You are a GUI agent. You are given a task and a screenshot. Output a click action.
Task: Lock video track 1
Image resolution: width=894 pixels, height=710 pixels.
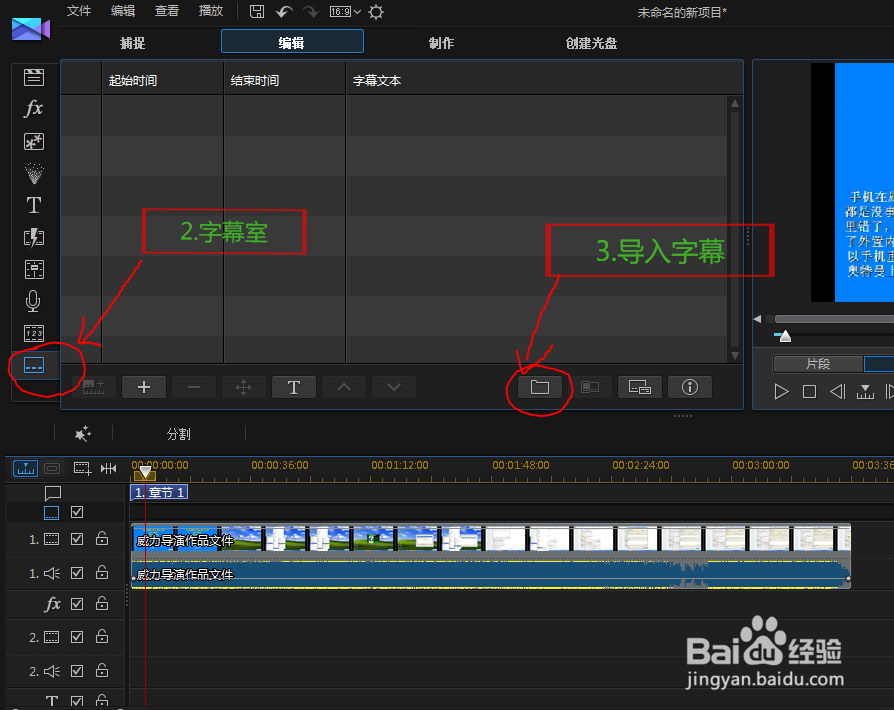pos(102,538)
